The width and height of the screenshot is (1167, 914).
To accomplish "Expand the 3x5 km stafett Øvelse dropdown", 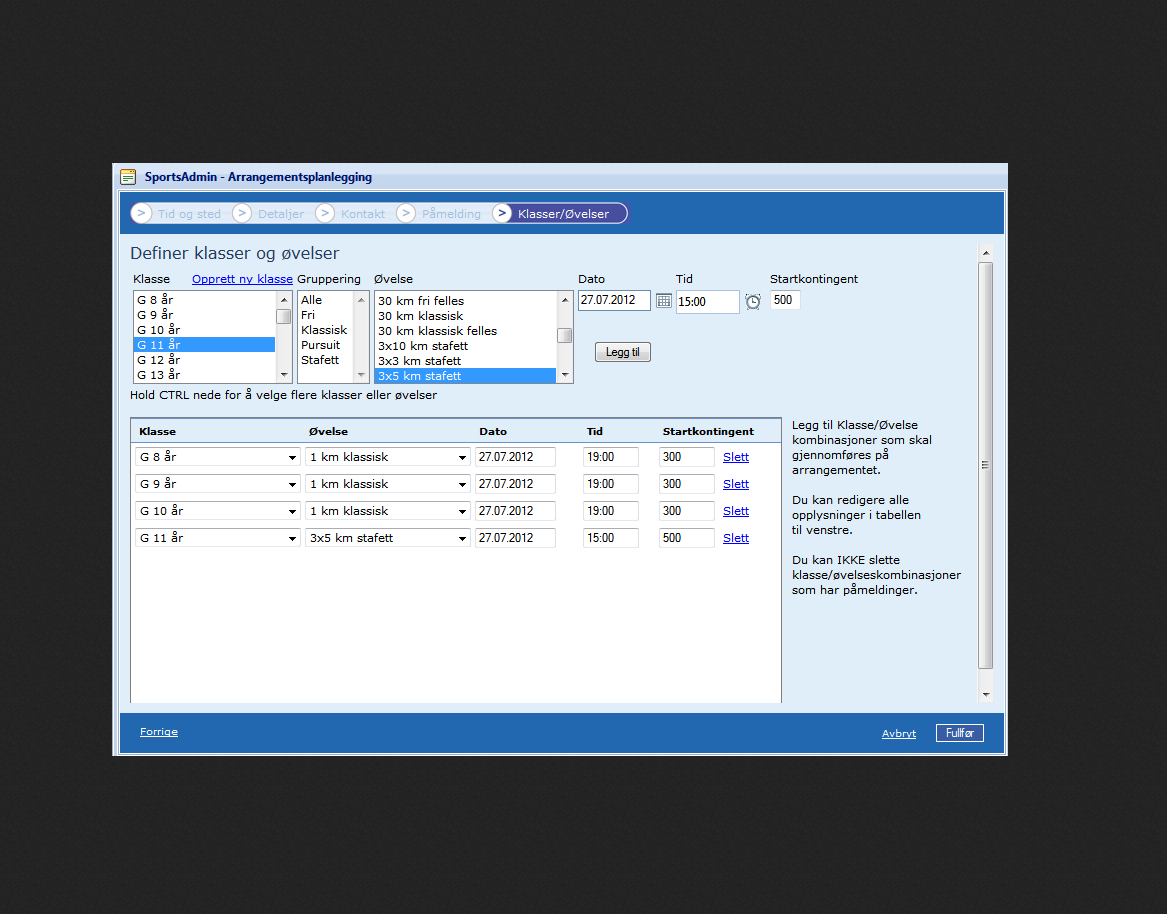I will point(462,538).
